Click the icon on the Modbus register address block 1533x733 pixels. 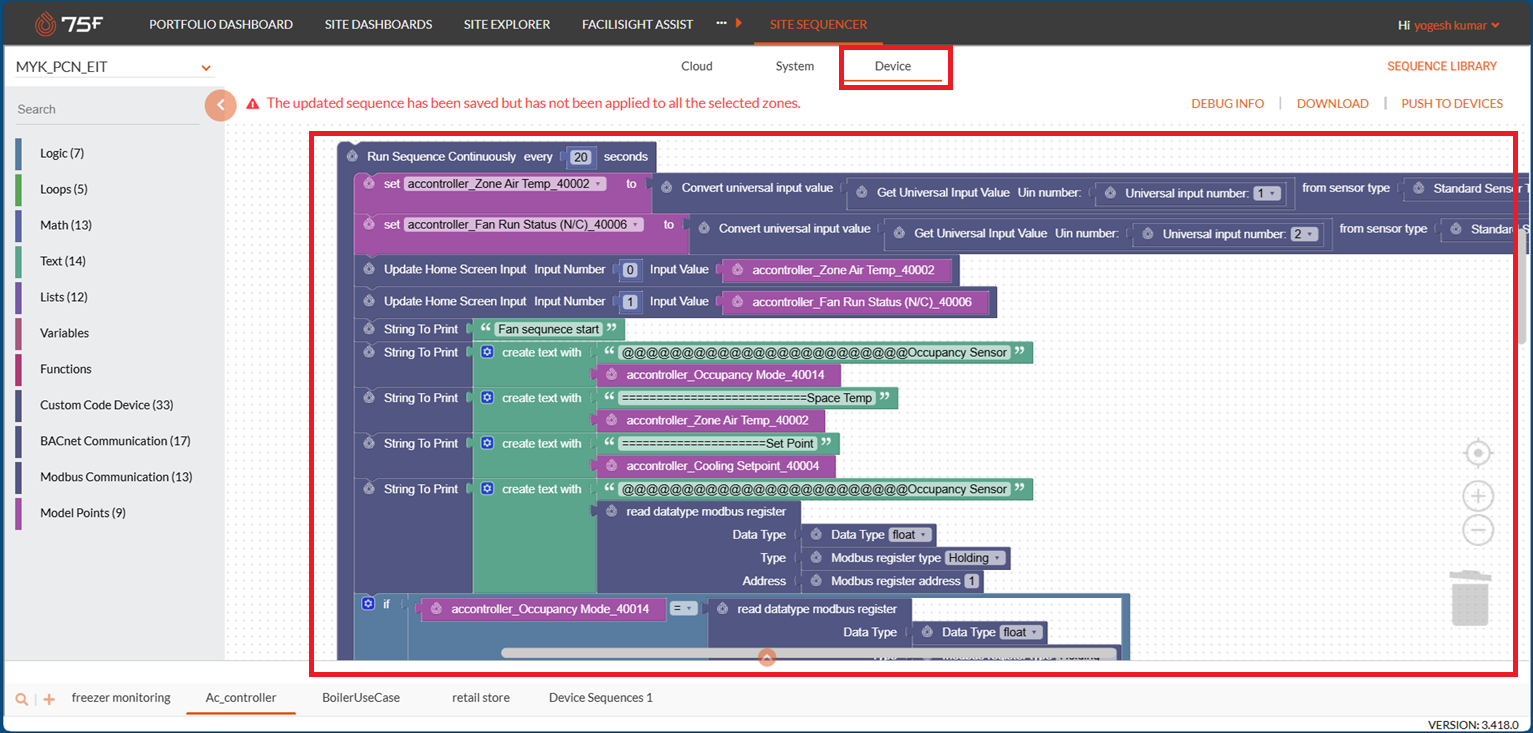click(x=816, y=581)
